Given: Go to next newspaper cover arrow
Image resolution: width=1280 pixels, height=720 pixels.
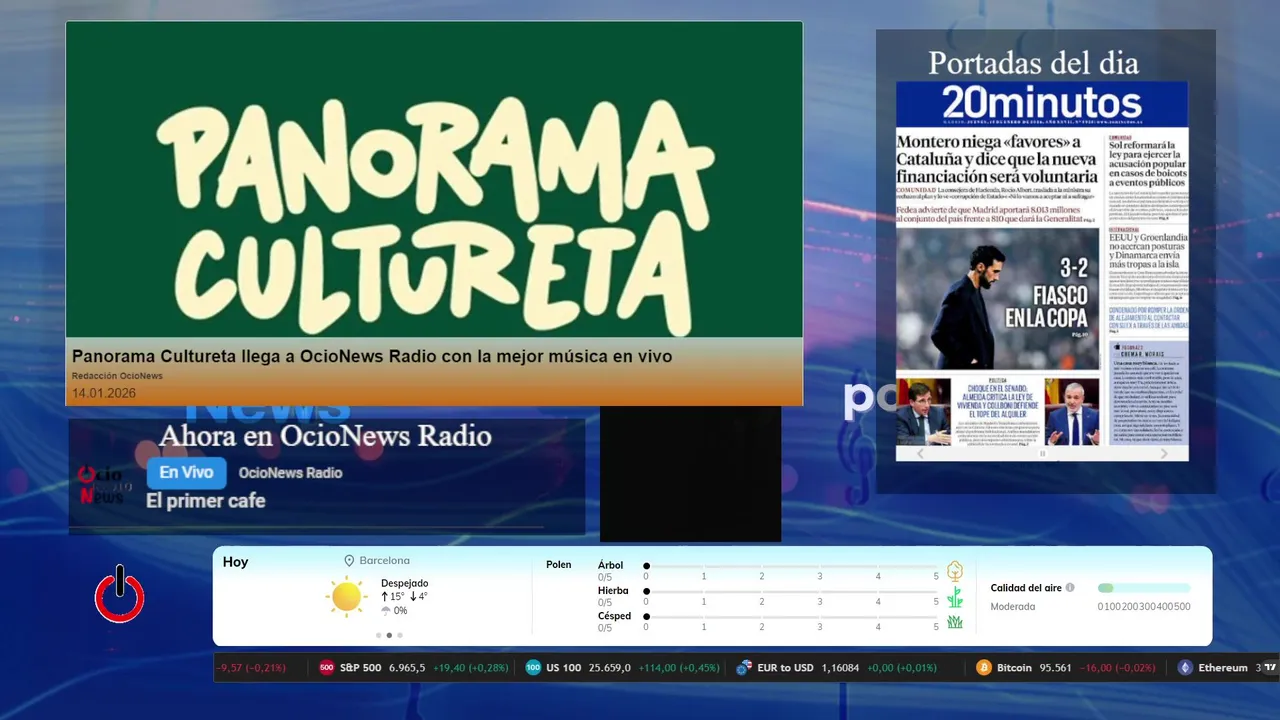Looking at the screenshot, I should point(1164,453).
